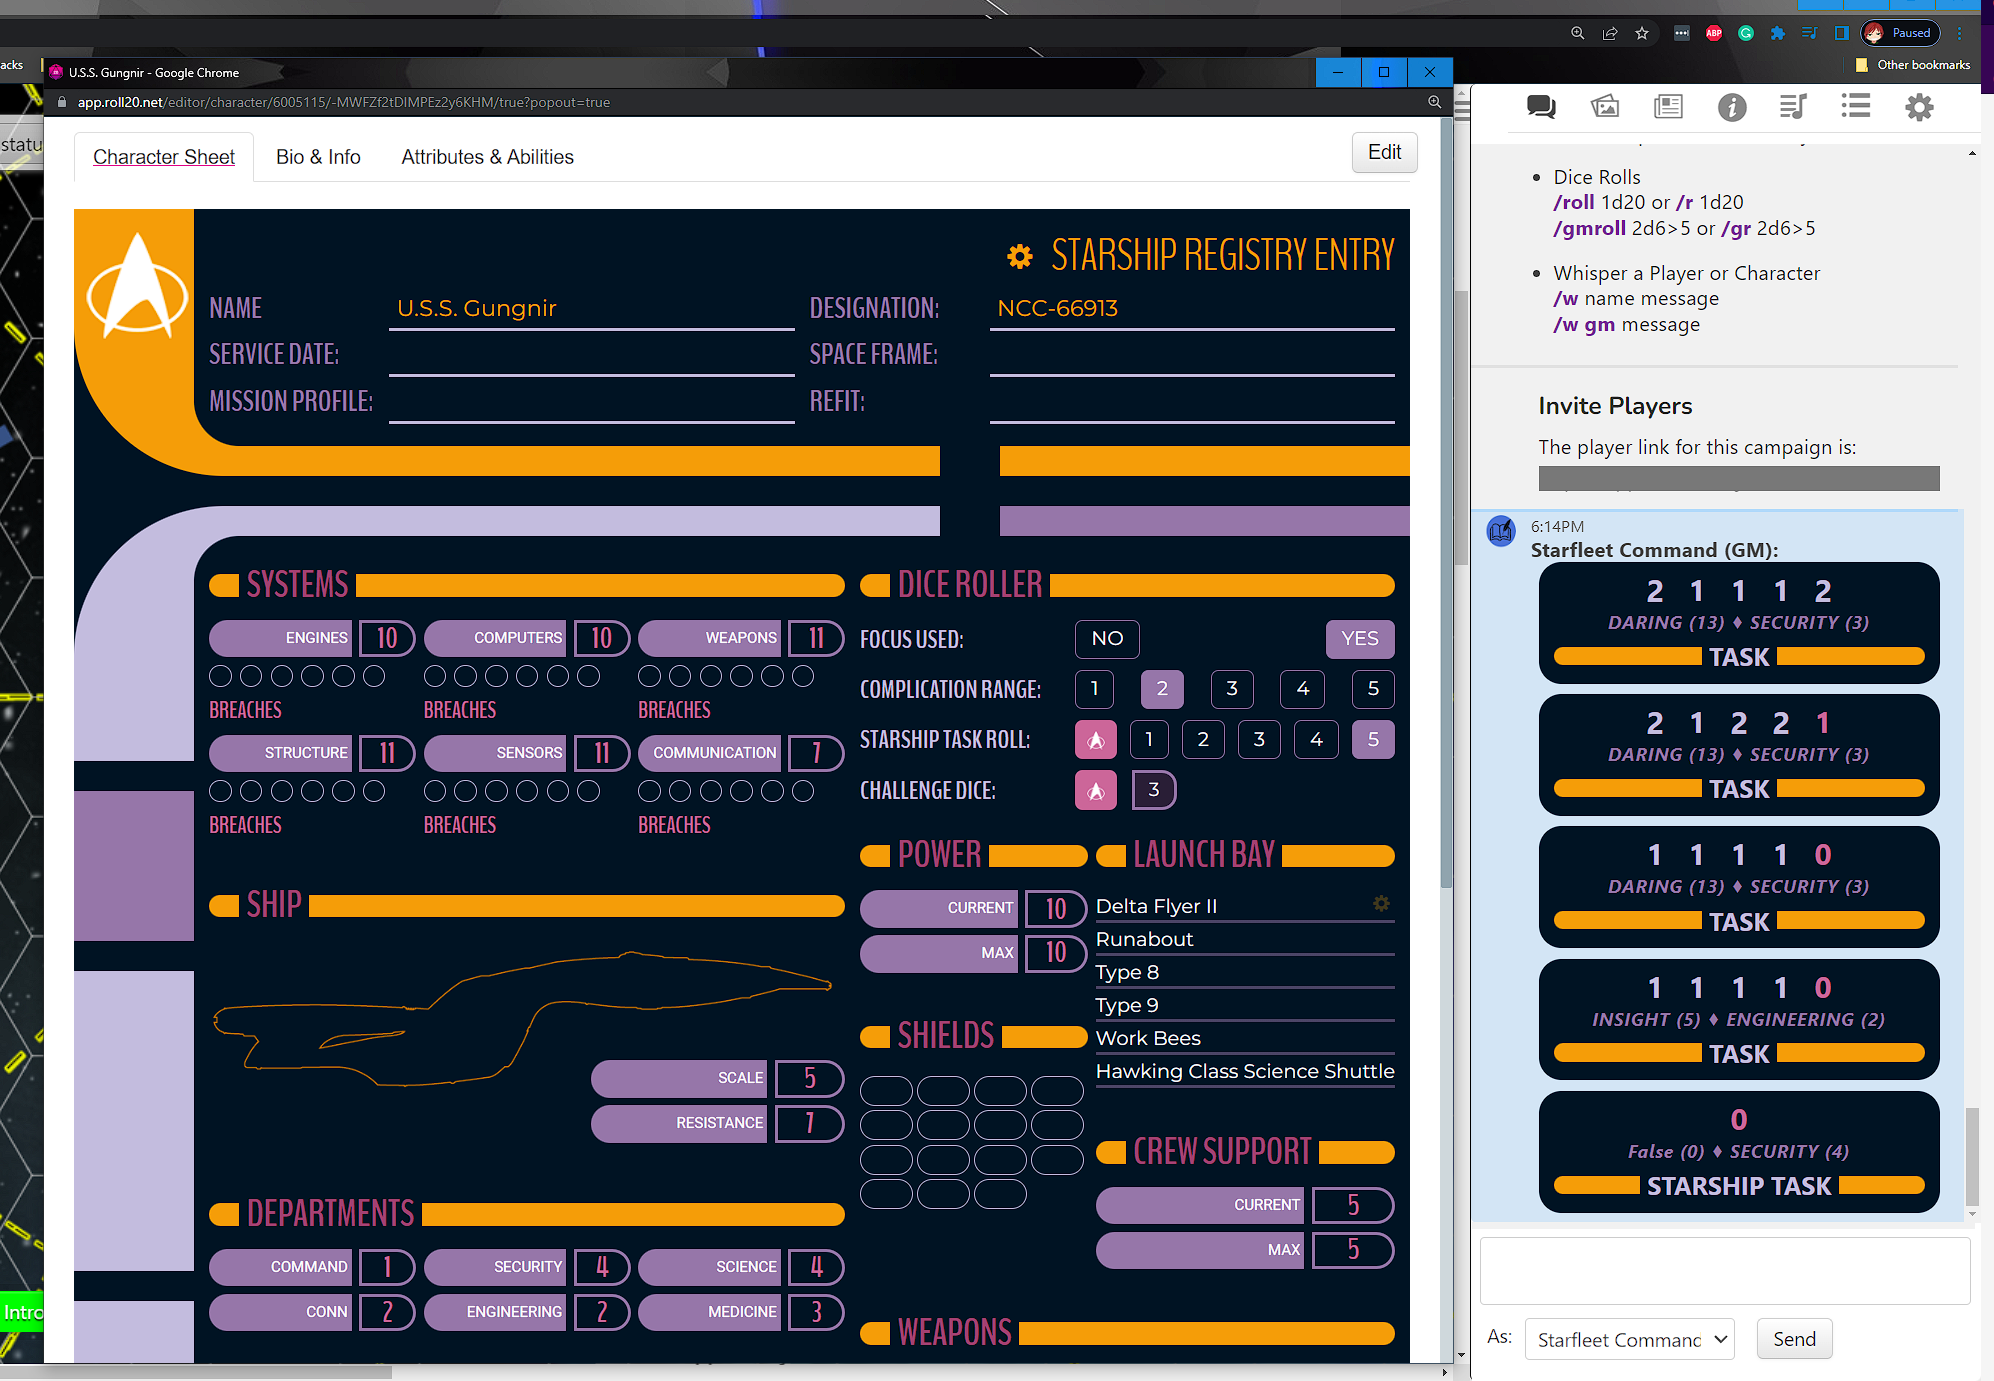This screenshot has width=1994, height=1381.
Task: Switch to the Attributes & Abilities tab
Action: coord(488,157)
